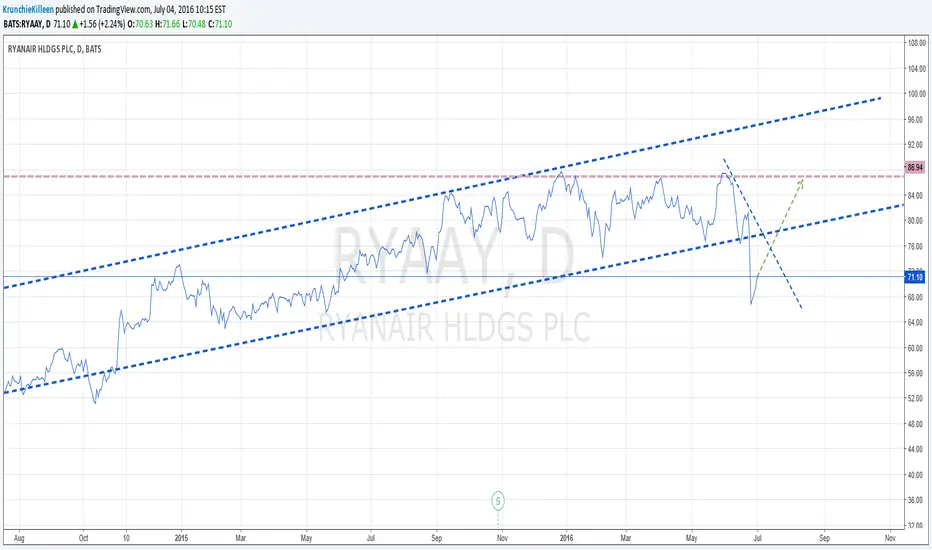Click the split event 'S' marker icon

(498, 501)
